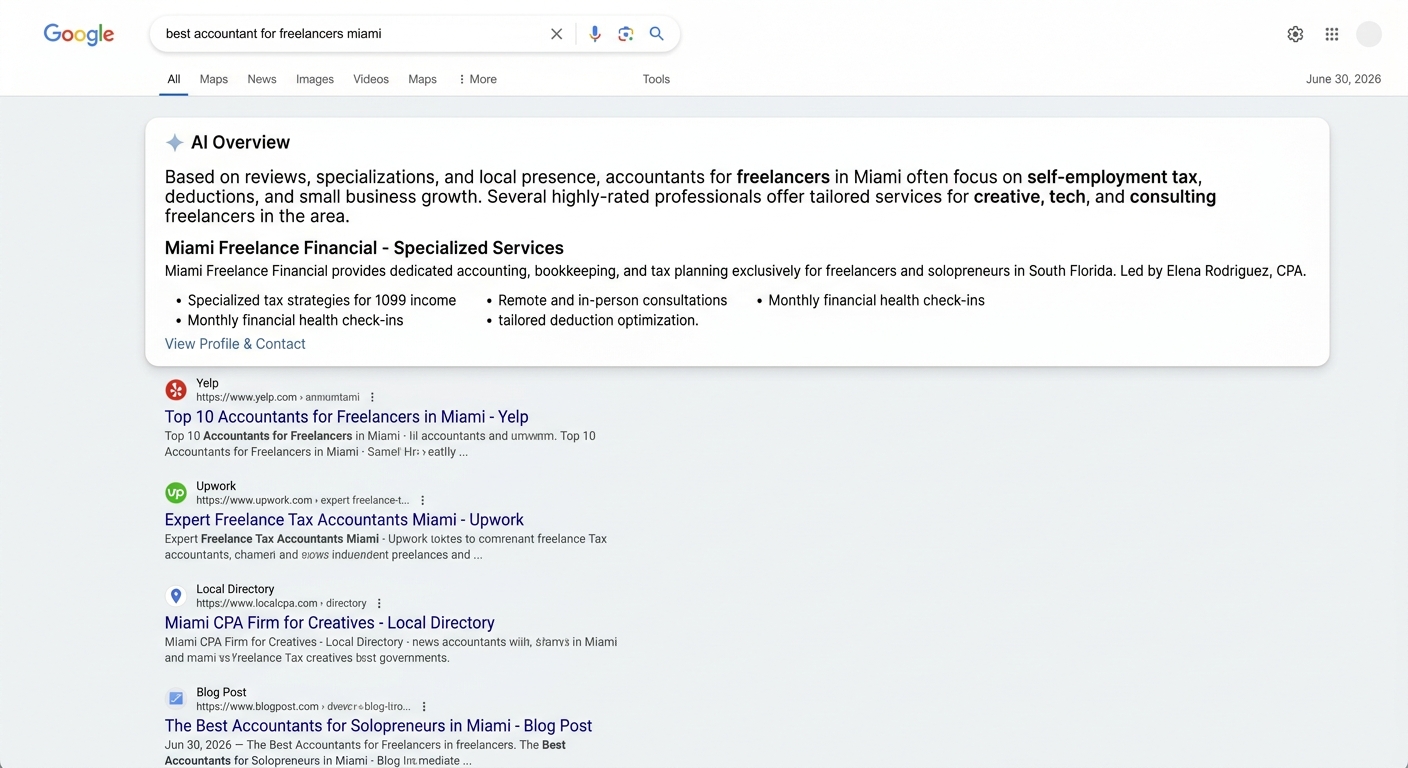This screenshot has width=1408, height=768.
Task: Expand the More search categories menu
Action: point(477,79)
